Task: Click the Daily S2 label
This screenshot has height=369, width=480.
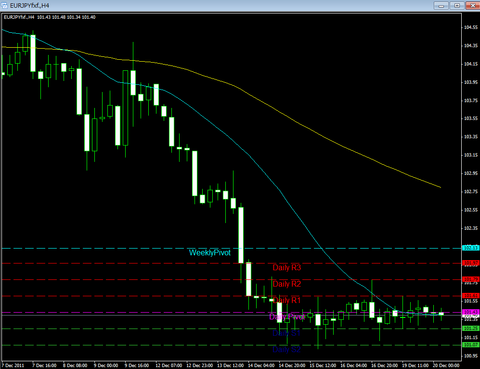Action: [286, 349]
